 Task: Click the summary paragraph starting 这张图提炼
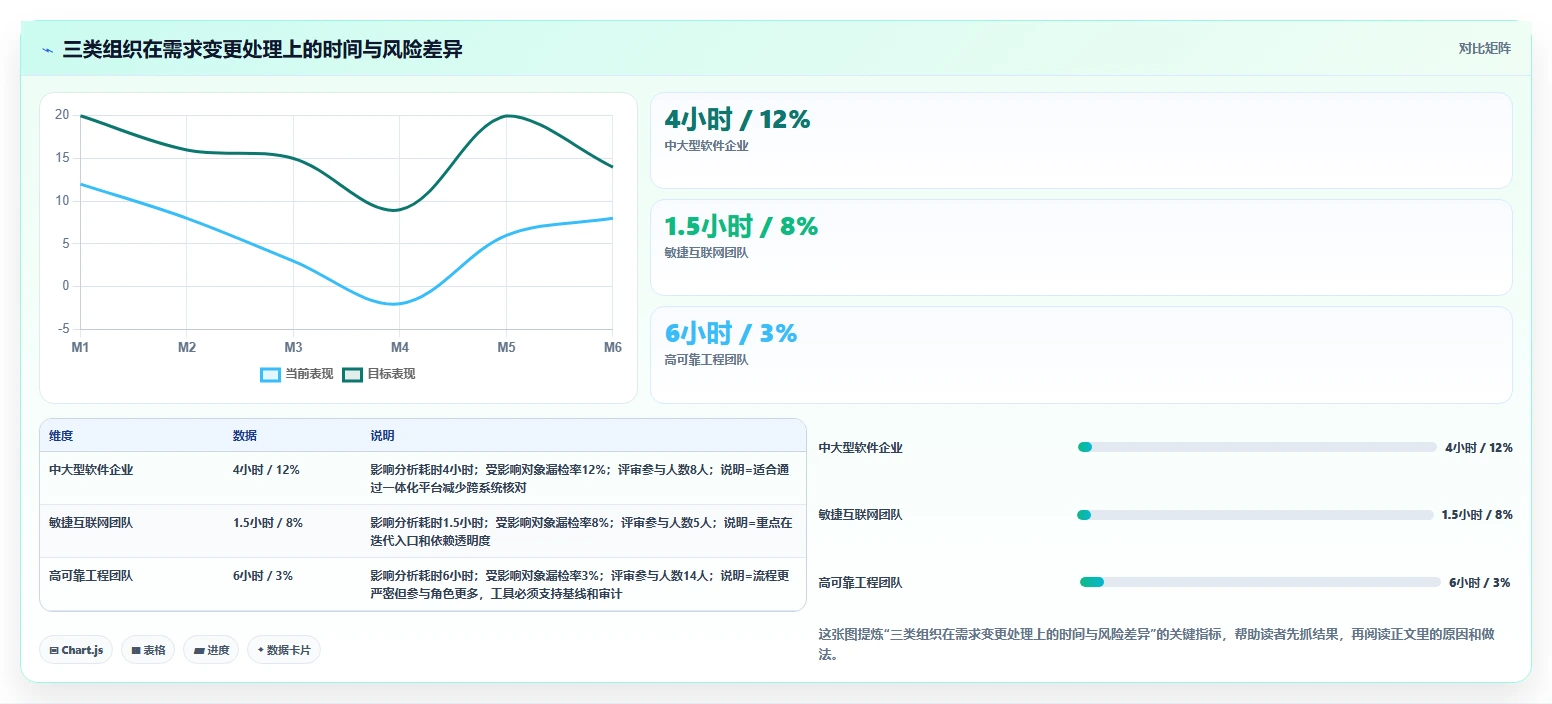point(1156,645)
